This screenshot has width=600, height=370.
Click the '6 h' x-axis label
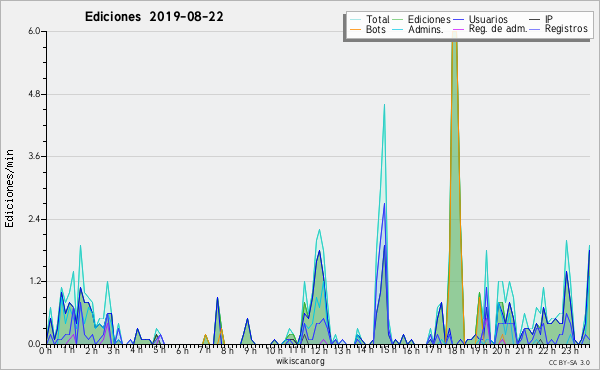coord(182,350)
